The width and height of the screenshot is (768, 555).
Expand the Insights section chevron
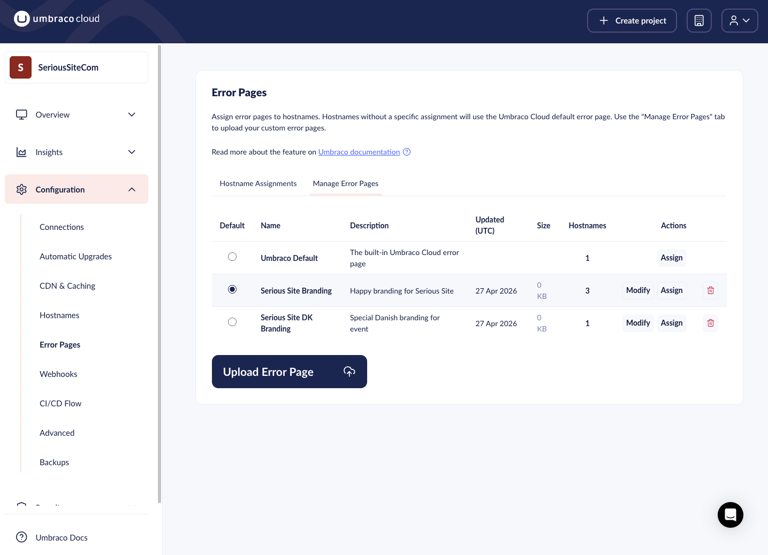click(x=132, y=152)
